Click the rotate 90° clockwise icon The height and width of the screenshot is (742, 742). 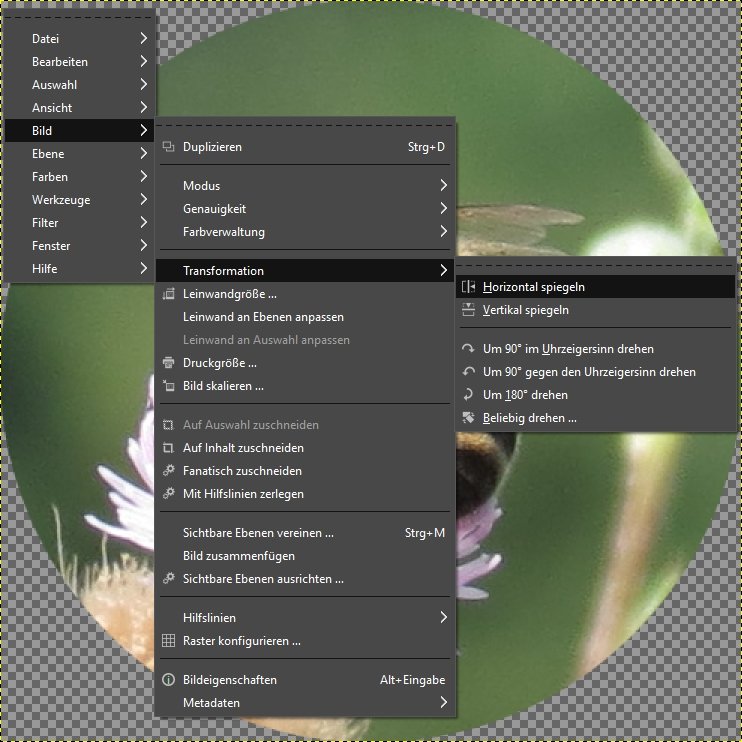pos(468,349)
